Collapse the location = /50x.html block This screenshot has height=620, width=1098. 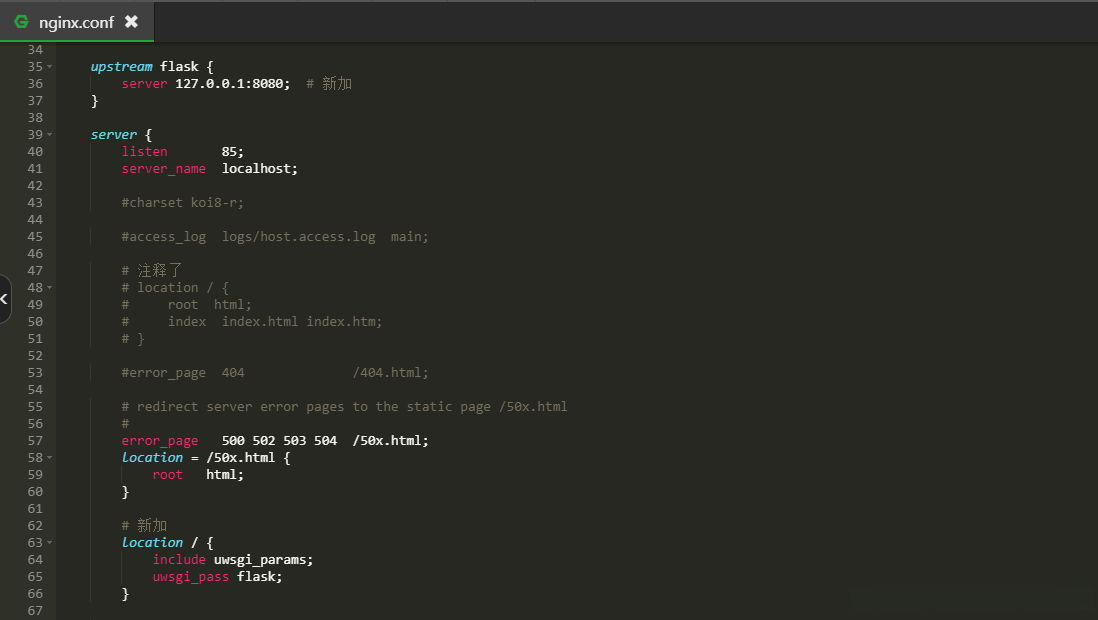click(52, 457)
